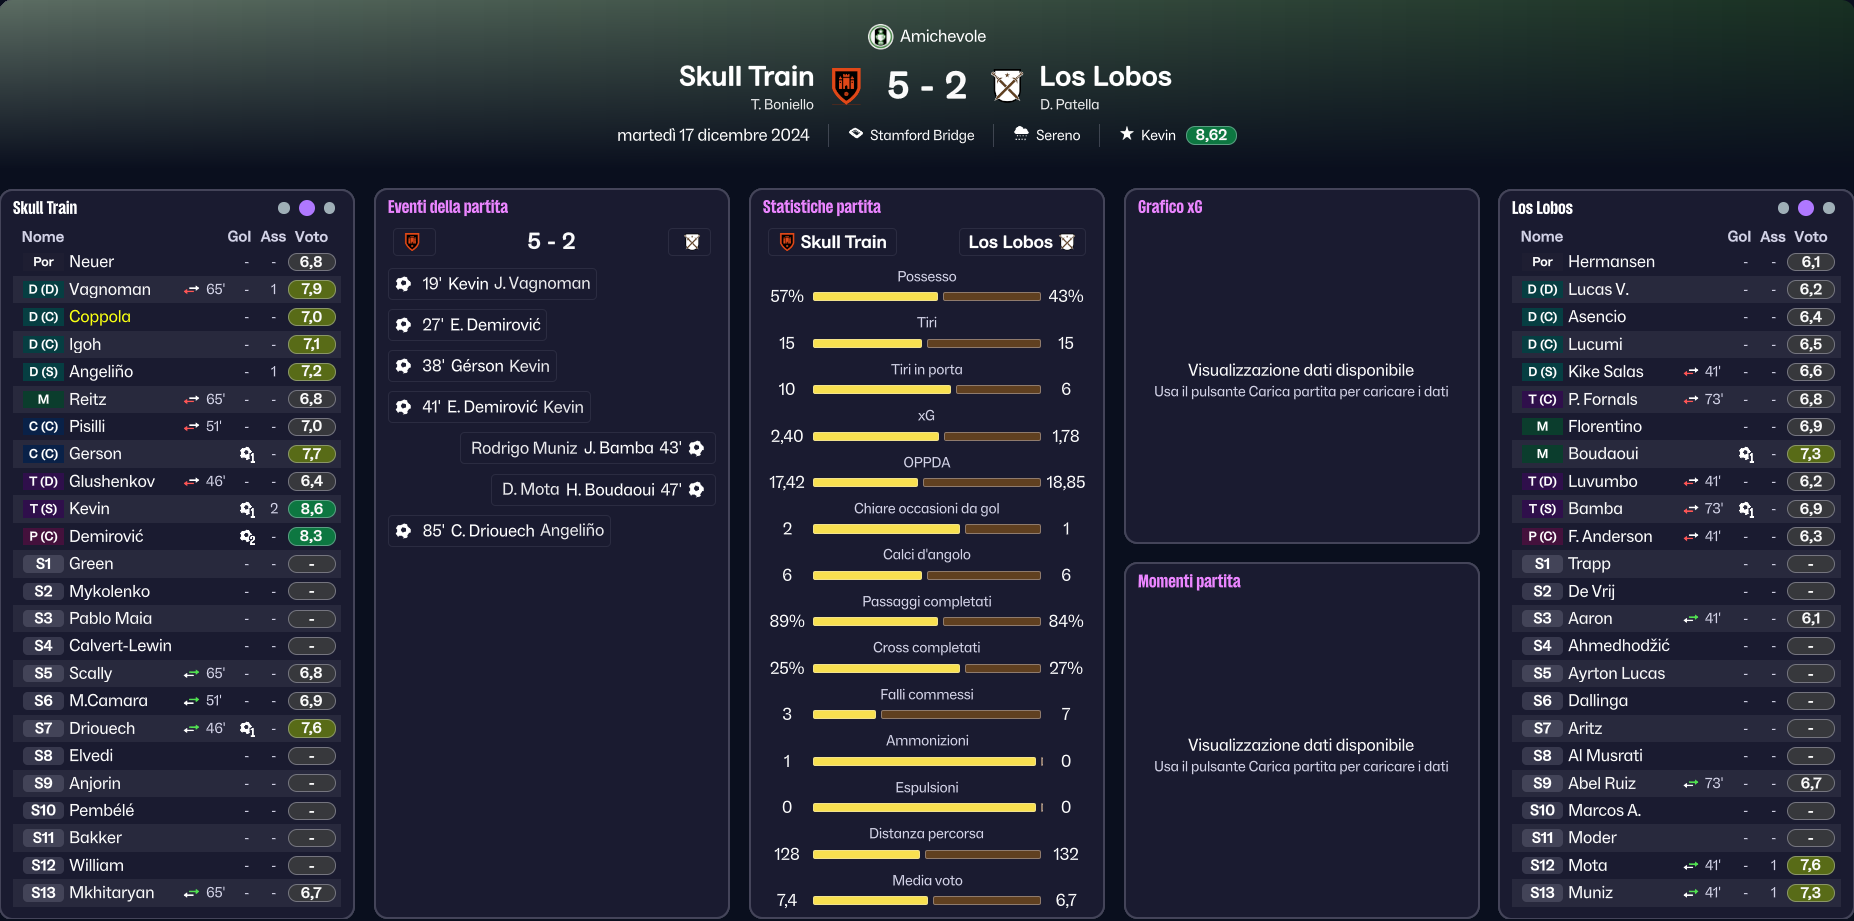This screenshot has width=1854, height=921.
Task: Sort Los Lobos players by Gol column
Action: 1739,237
